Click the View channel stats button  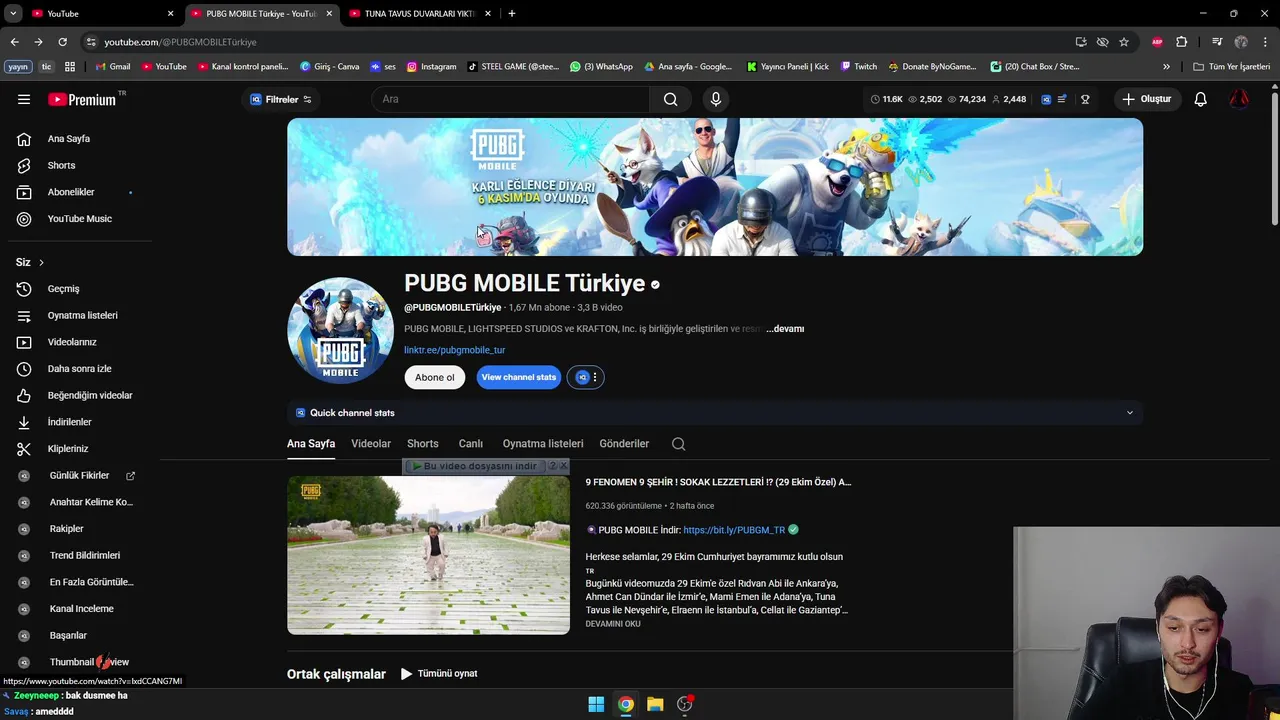(x=518, y=377)
